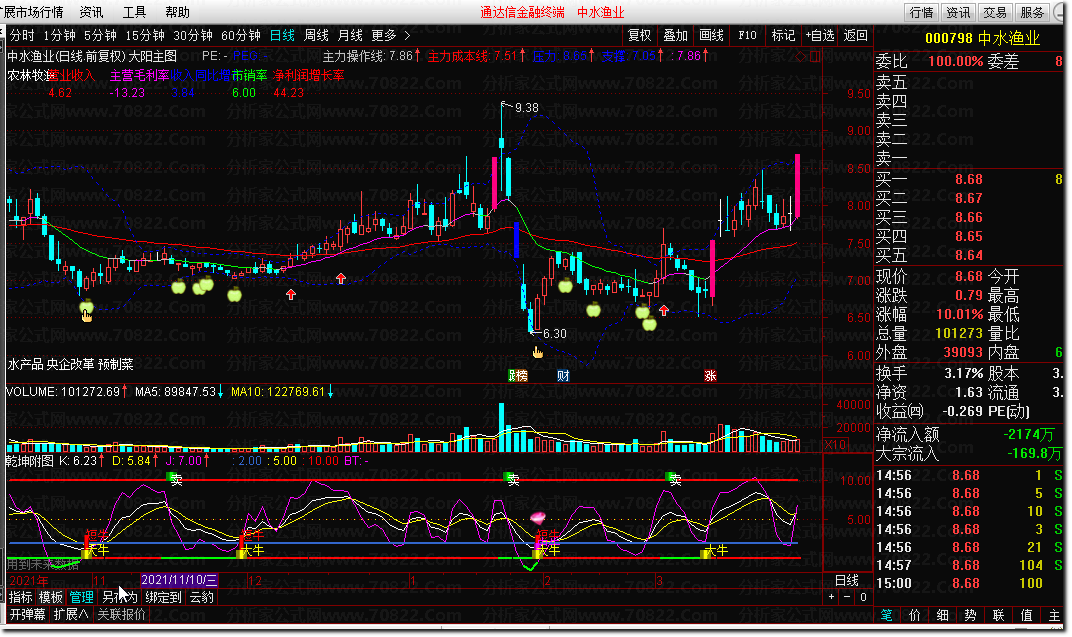Click the diamond icon in chart header
This screenshot has width=1072, height=637.
(801, 56)
